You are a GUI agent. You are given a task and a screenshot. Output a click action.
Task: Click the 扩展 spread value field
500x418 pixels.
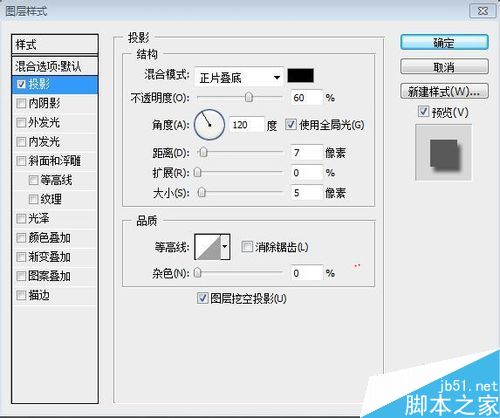tap(307, 173)
